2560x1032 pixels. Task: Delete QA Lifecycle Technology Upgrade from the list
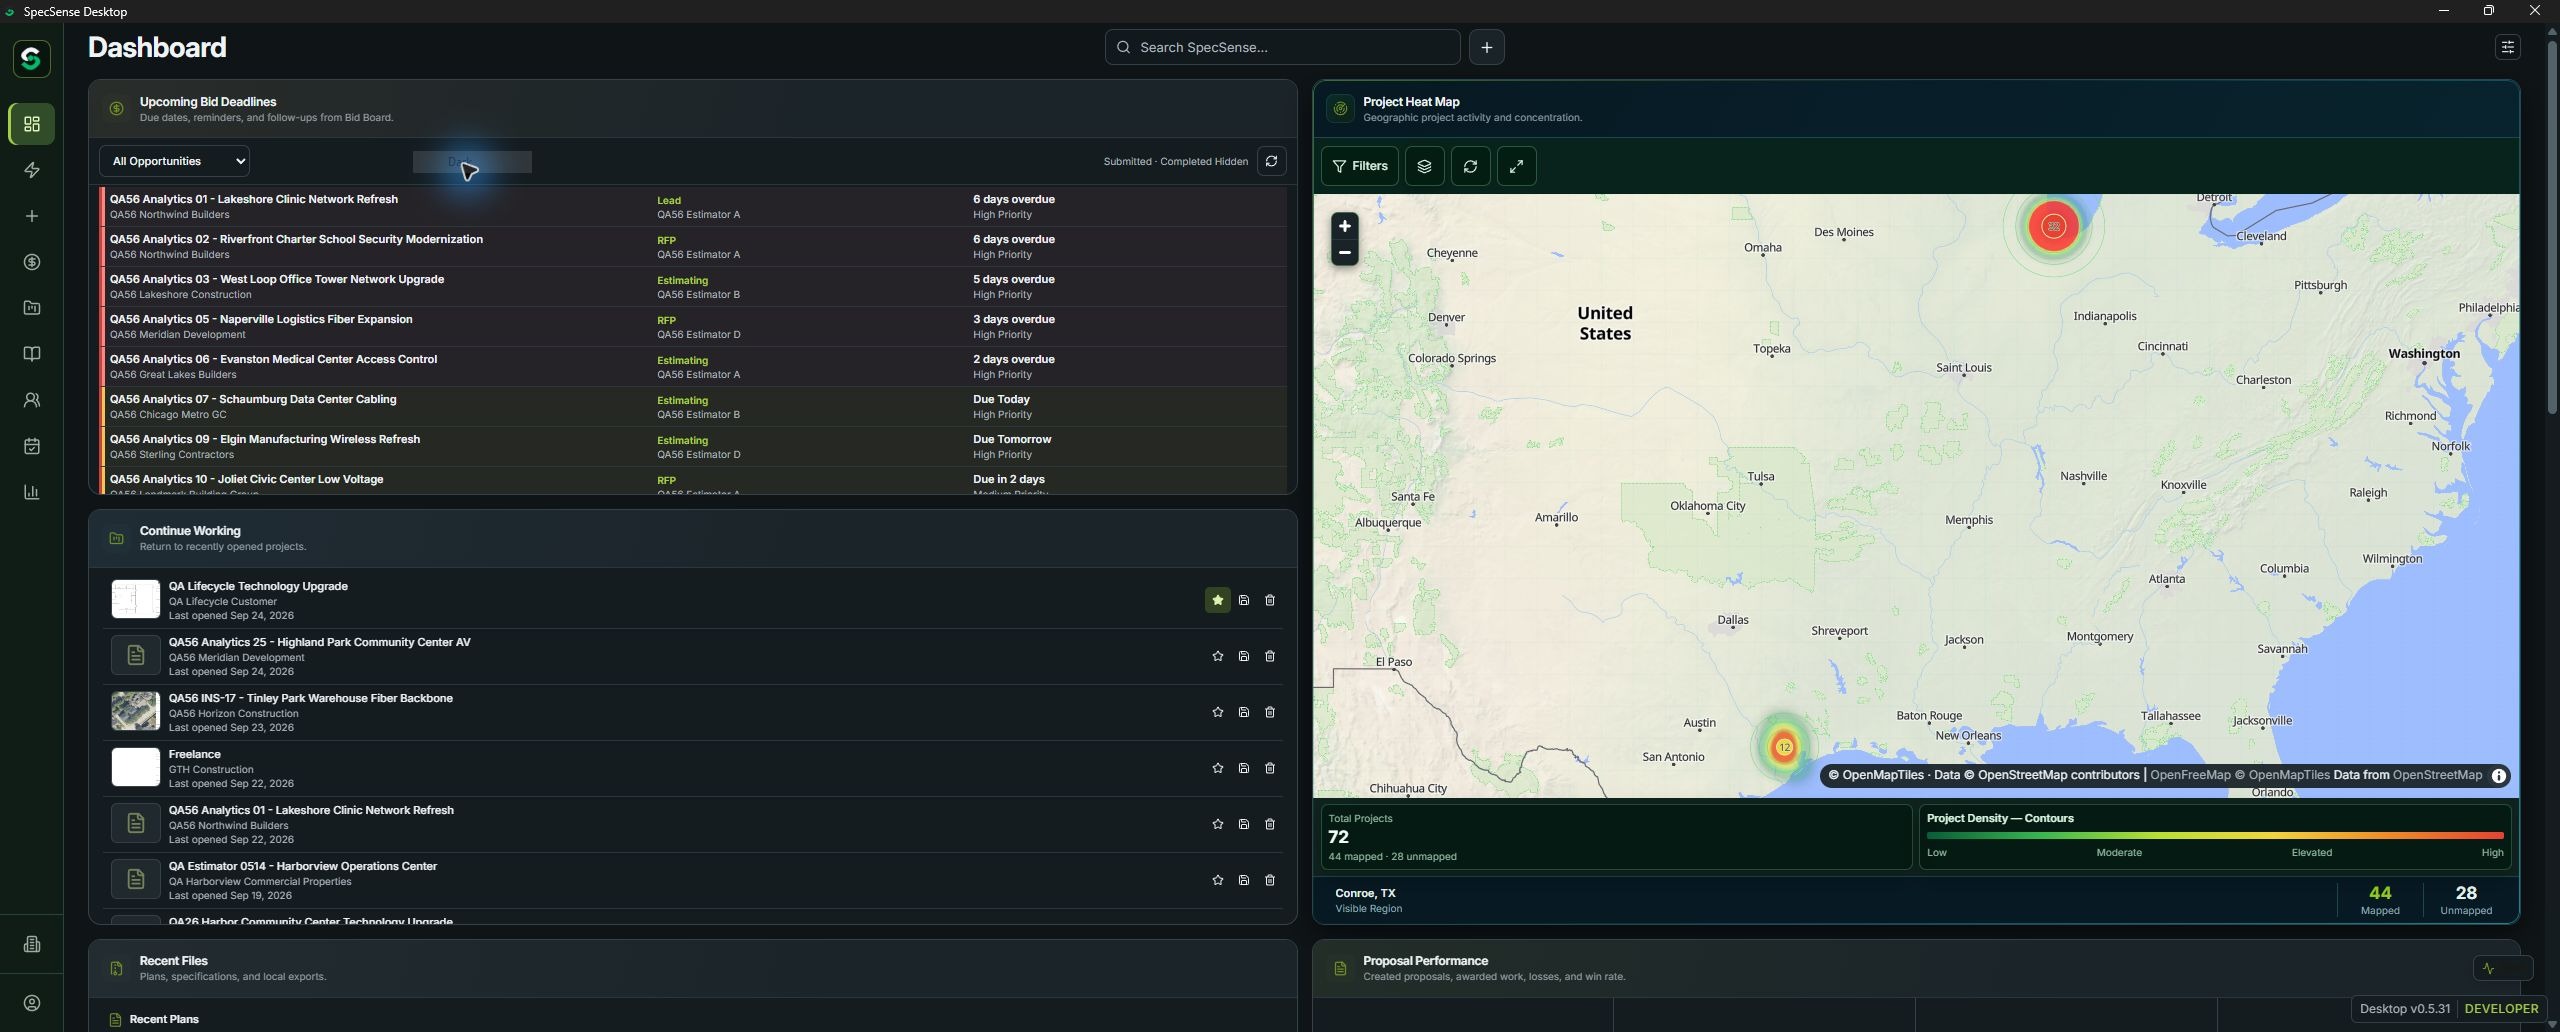[1270, 600]
